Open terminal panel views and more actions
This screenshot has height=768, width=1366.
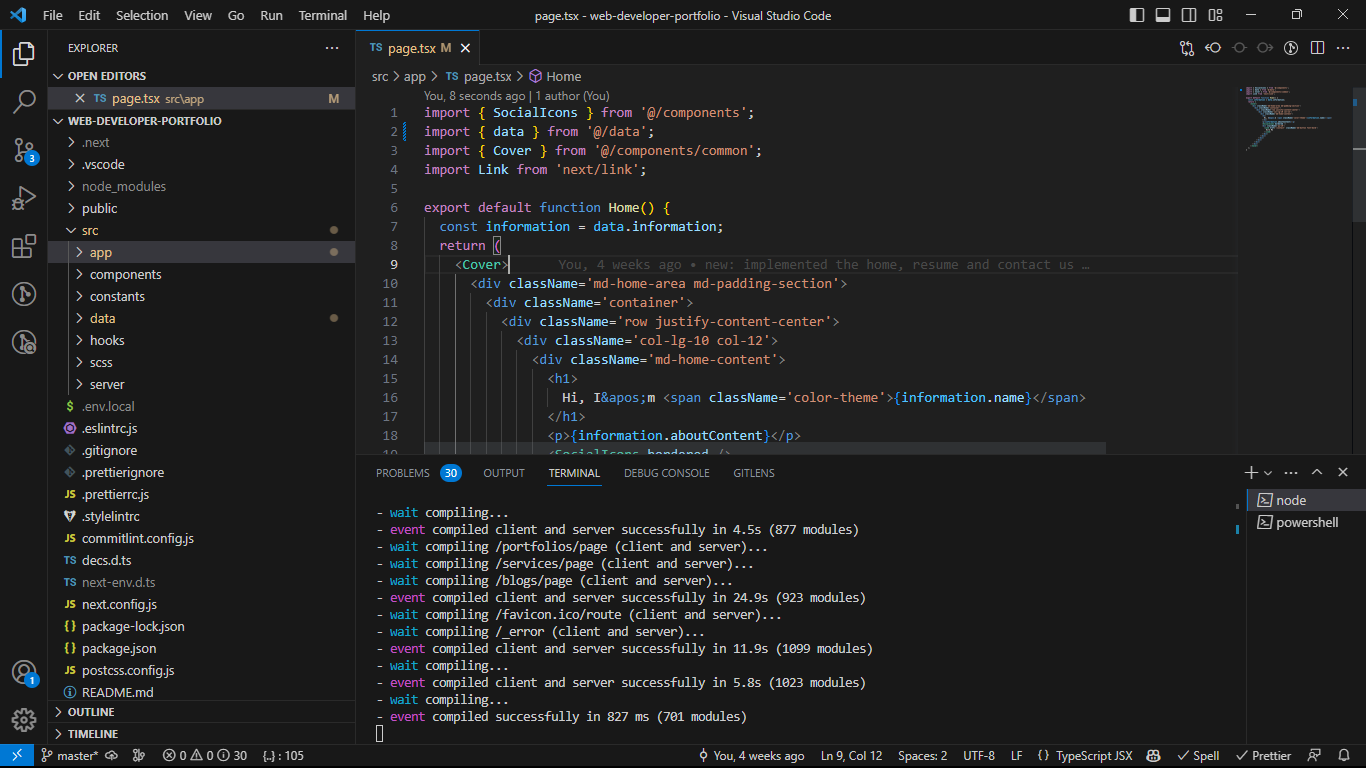[1292, 472]
